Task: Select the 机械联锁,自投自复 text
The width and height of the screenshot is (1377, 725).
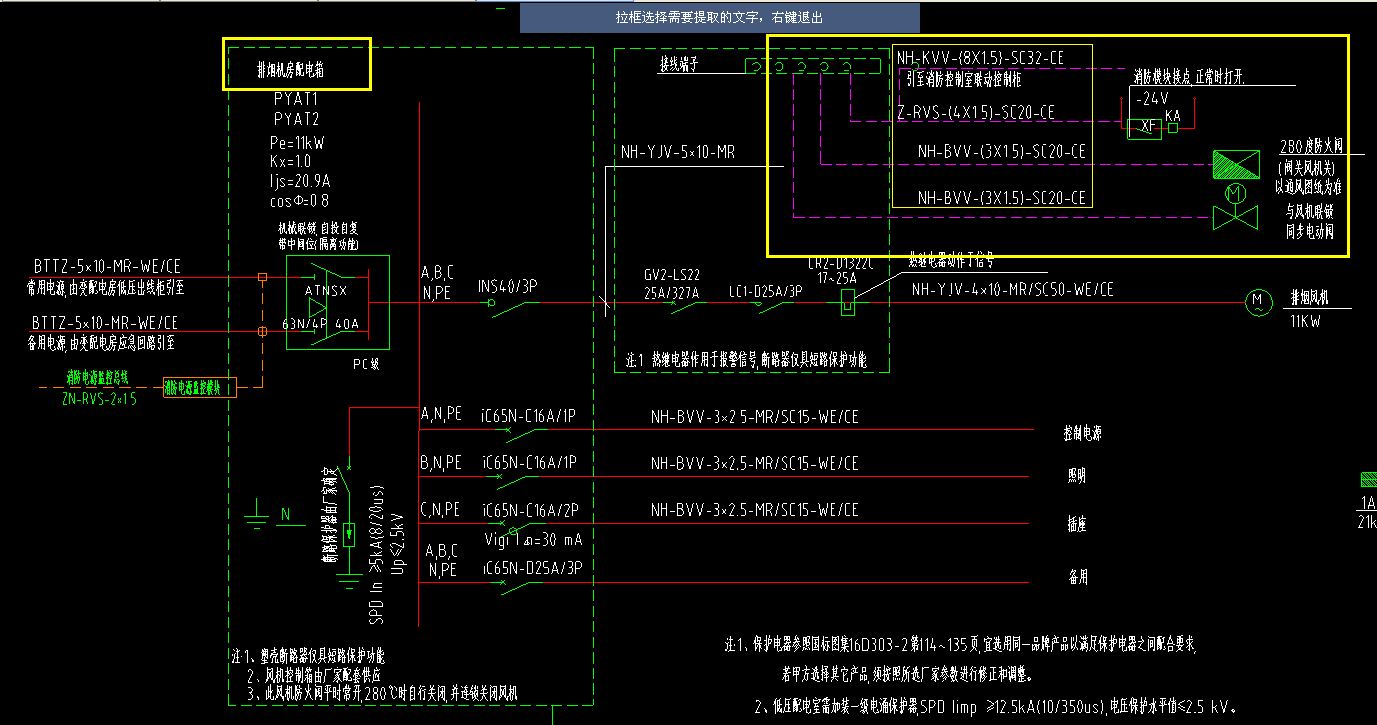Action: [x=318, y=228]
